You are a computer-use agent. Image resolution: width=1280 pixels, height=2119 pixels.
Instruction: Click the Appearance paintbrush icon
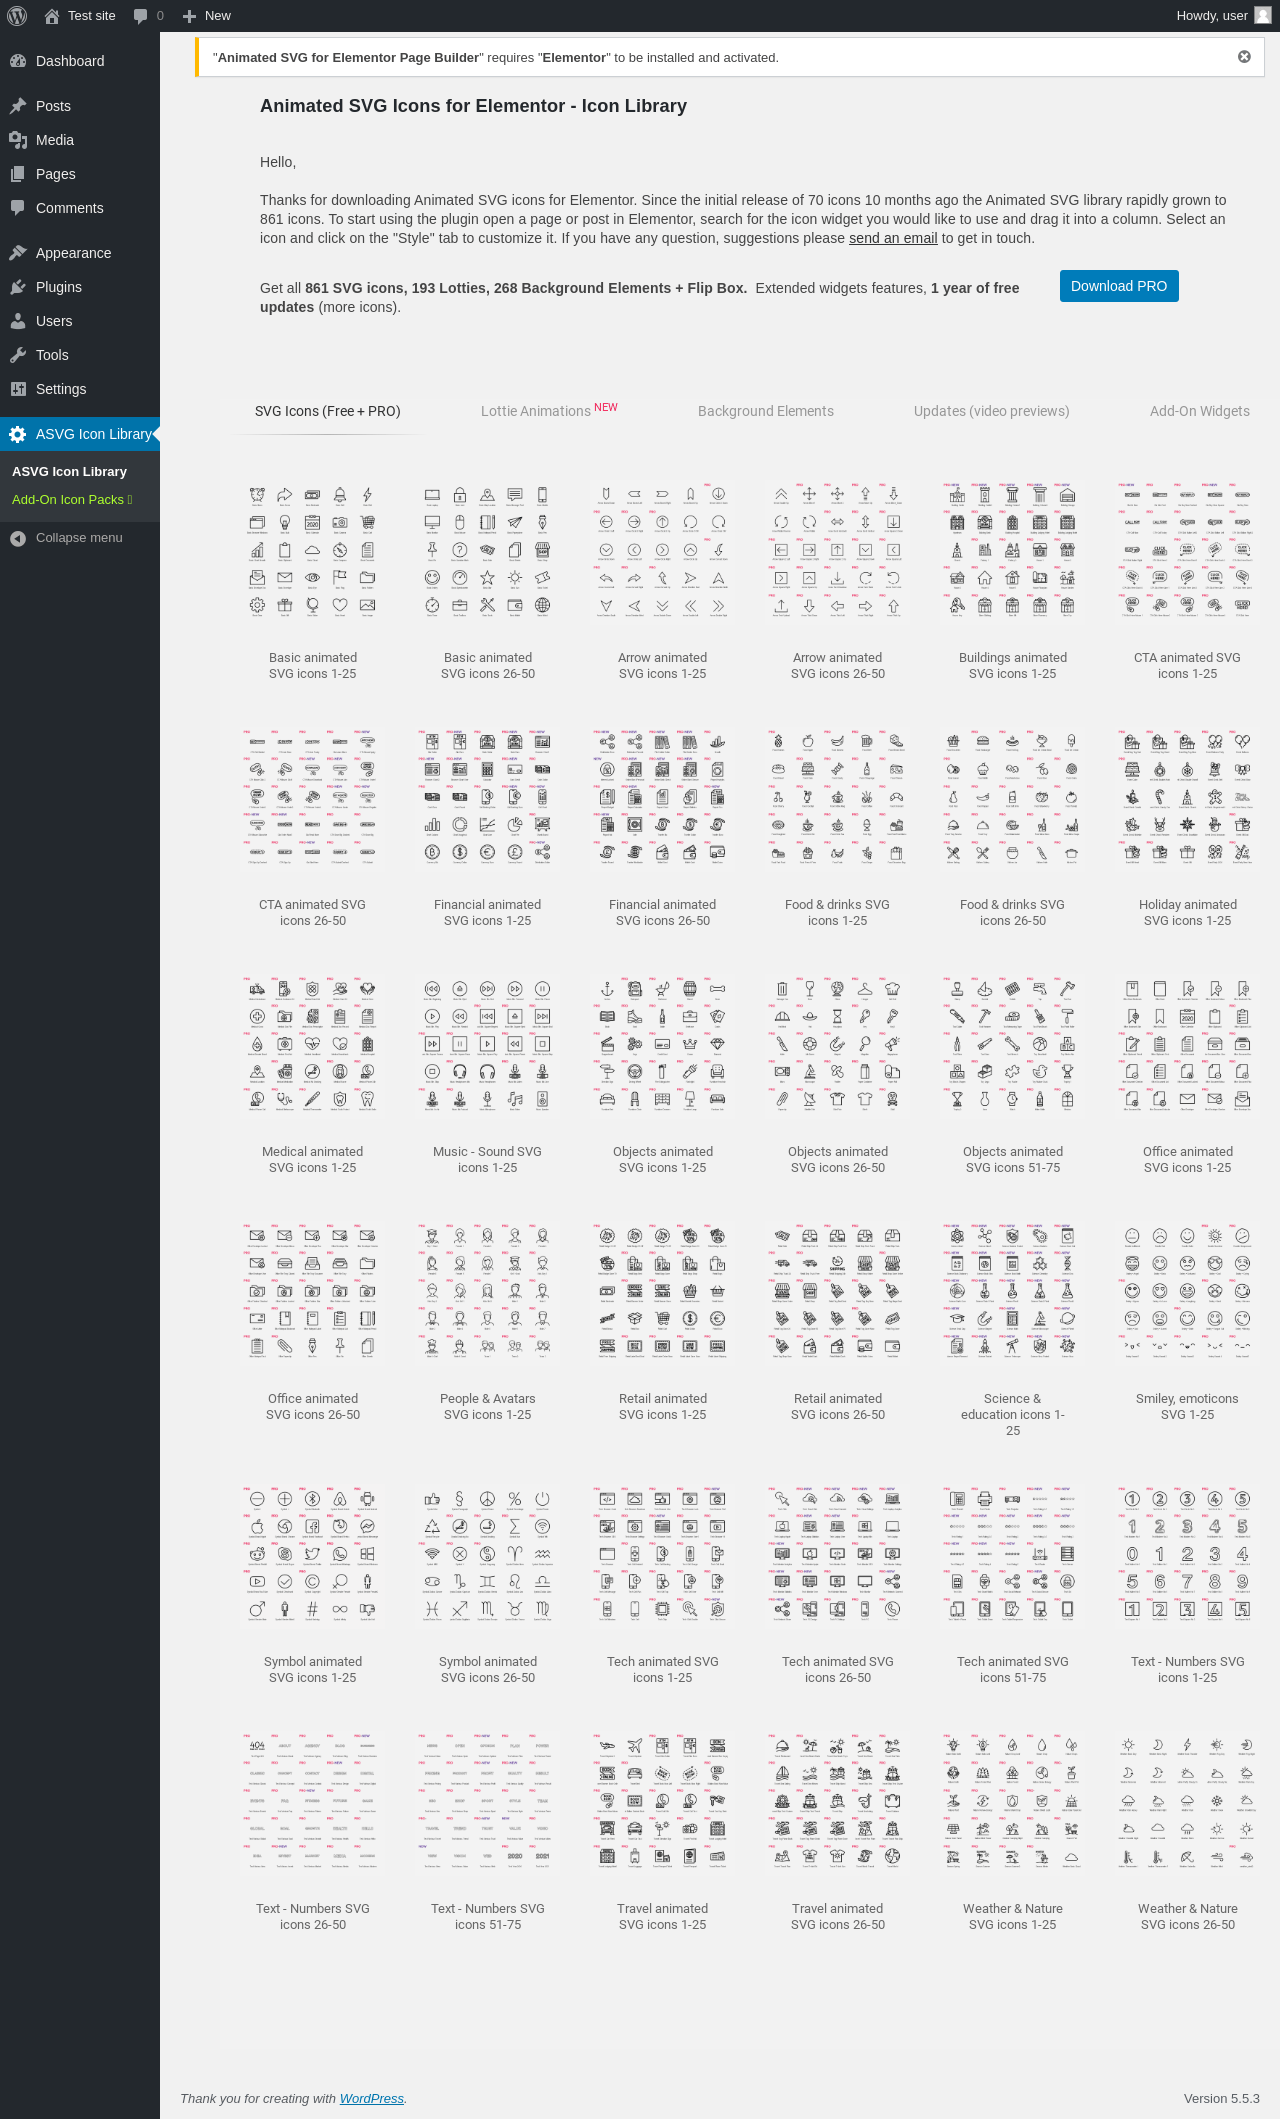coord(18,253)
